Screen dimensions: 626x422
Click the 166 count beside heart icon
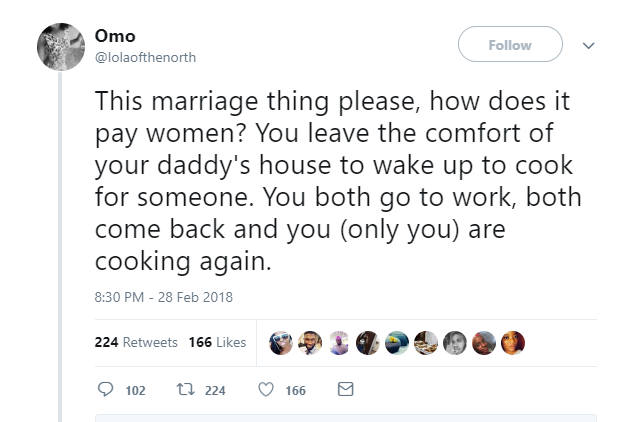[x=295, y=390]
